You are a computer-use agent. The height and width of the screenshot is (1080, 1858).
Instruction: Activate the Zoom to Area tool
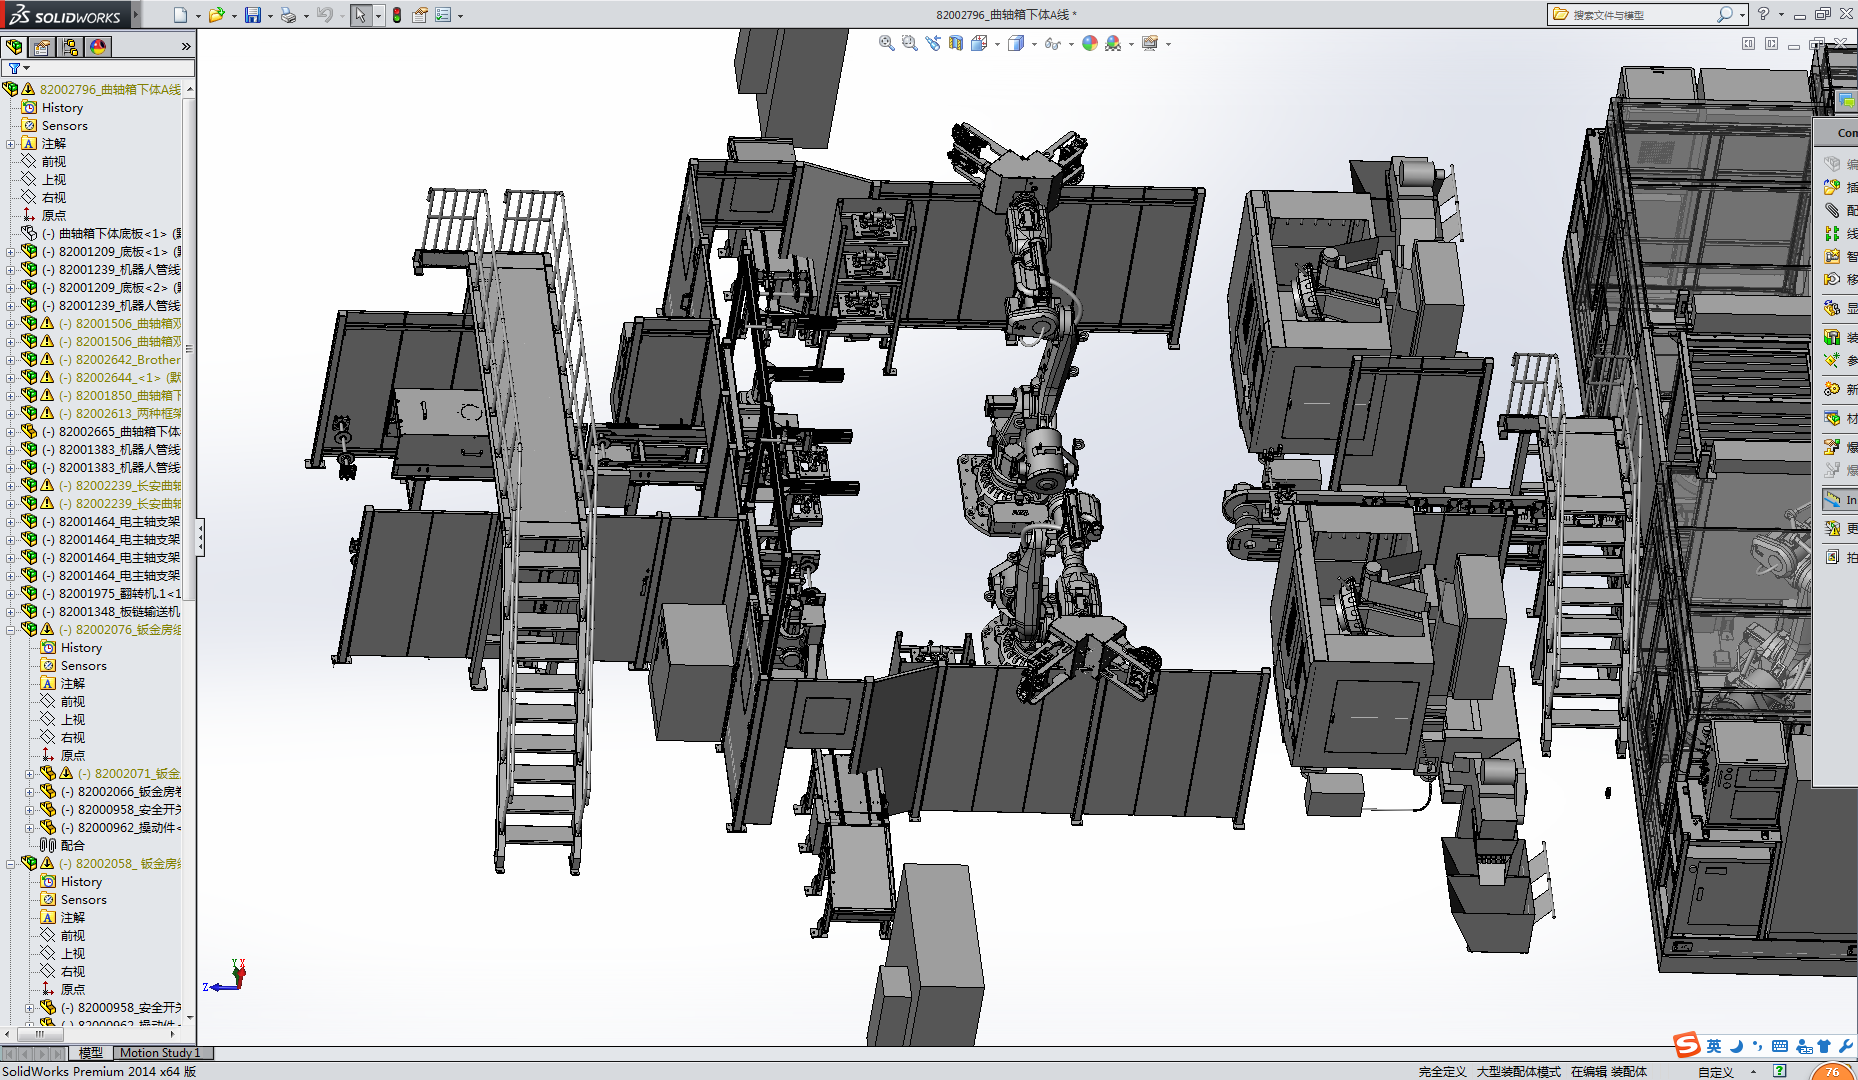pos(909,43)
